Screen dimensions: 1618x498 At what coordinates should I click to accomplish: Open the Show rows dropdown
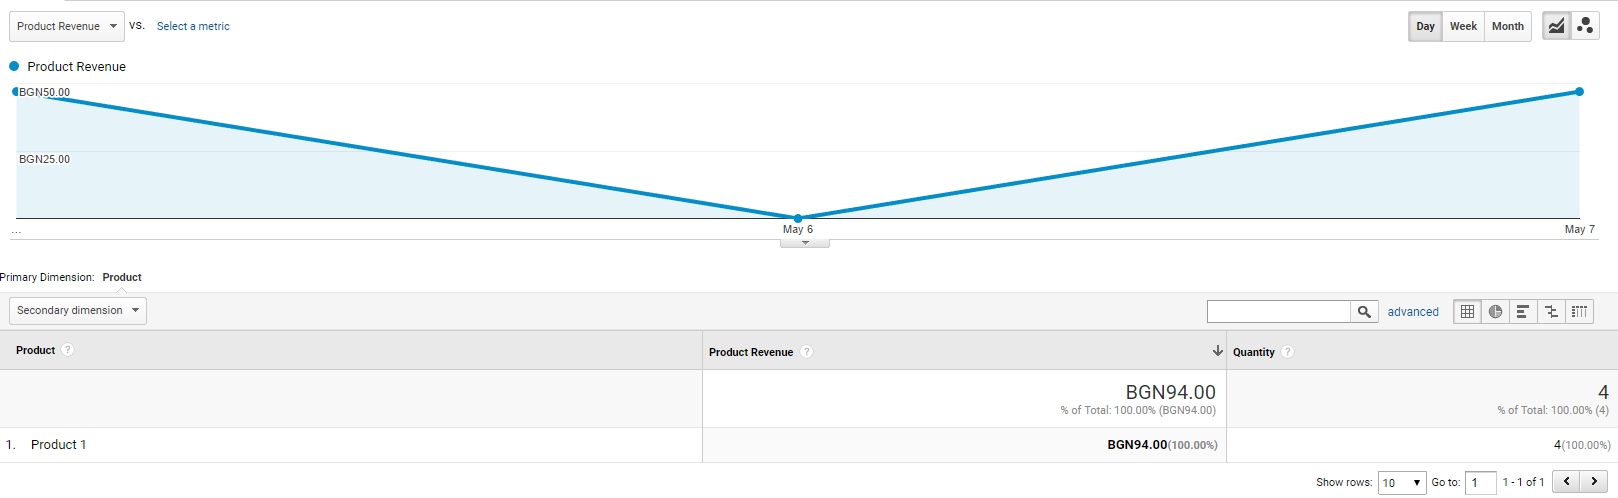[1401, 483]
